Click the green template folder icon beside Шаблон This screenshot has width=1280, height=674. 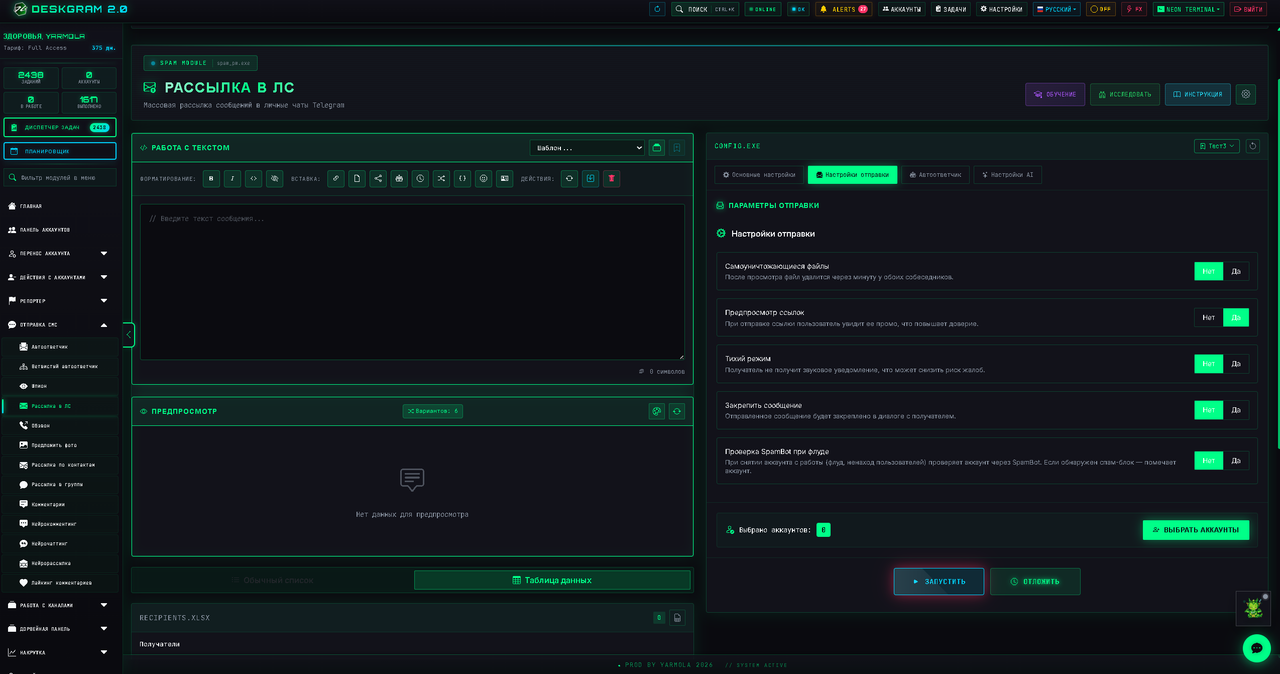click(656, 148)
